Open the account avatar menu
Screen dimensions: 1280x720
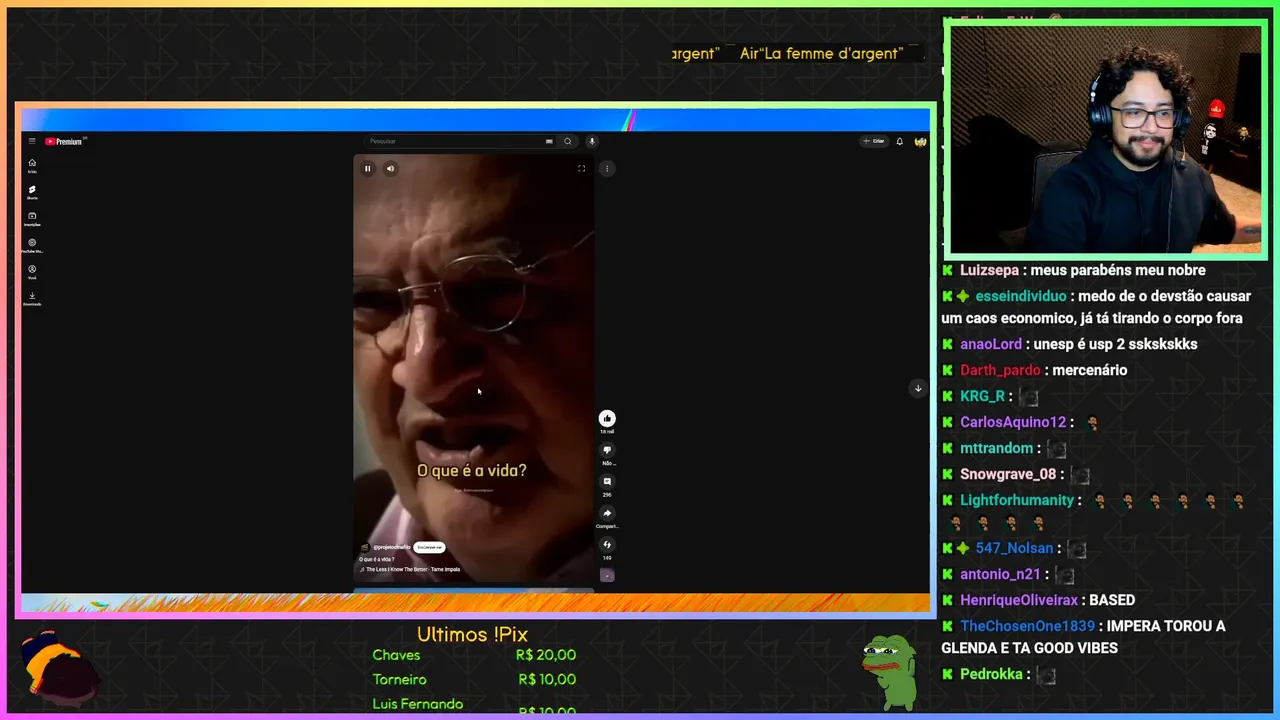click(920, 141)
